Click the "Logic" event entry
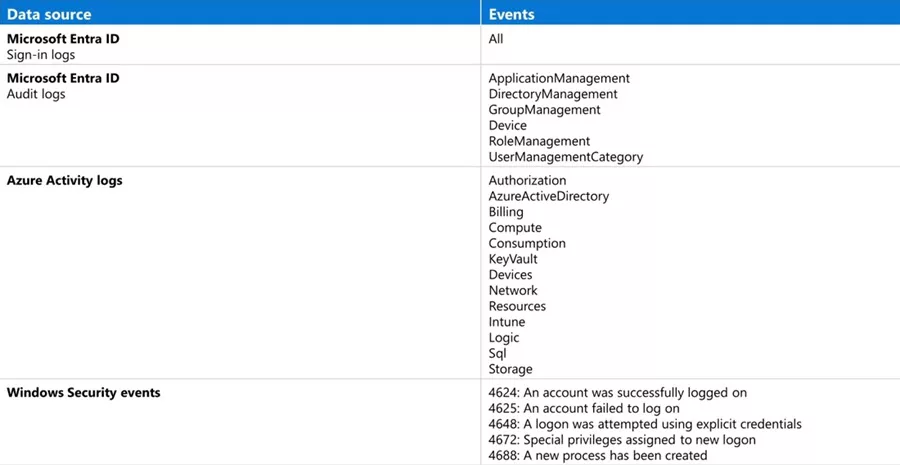The width and height of the screenshot is (900, 465). [x=504, y=338]
